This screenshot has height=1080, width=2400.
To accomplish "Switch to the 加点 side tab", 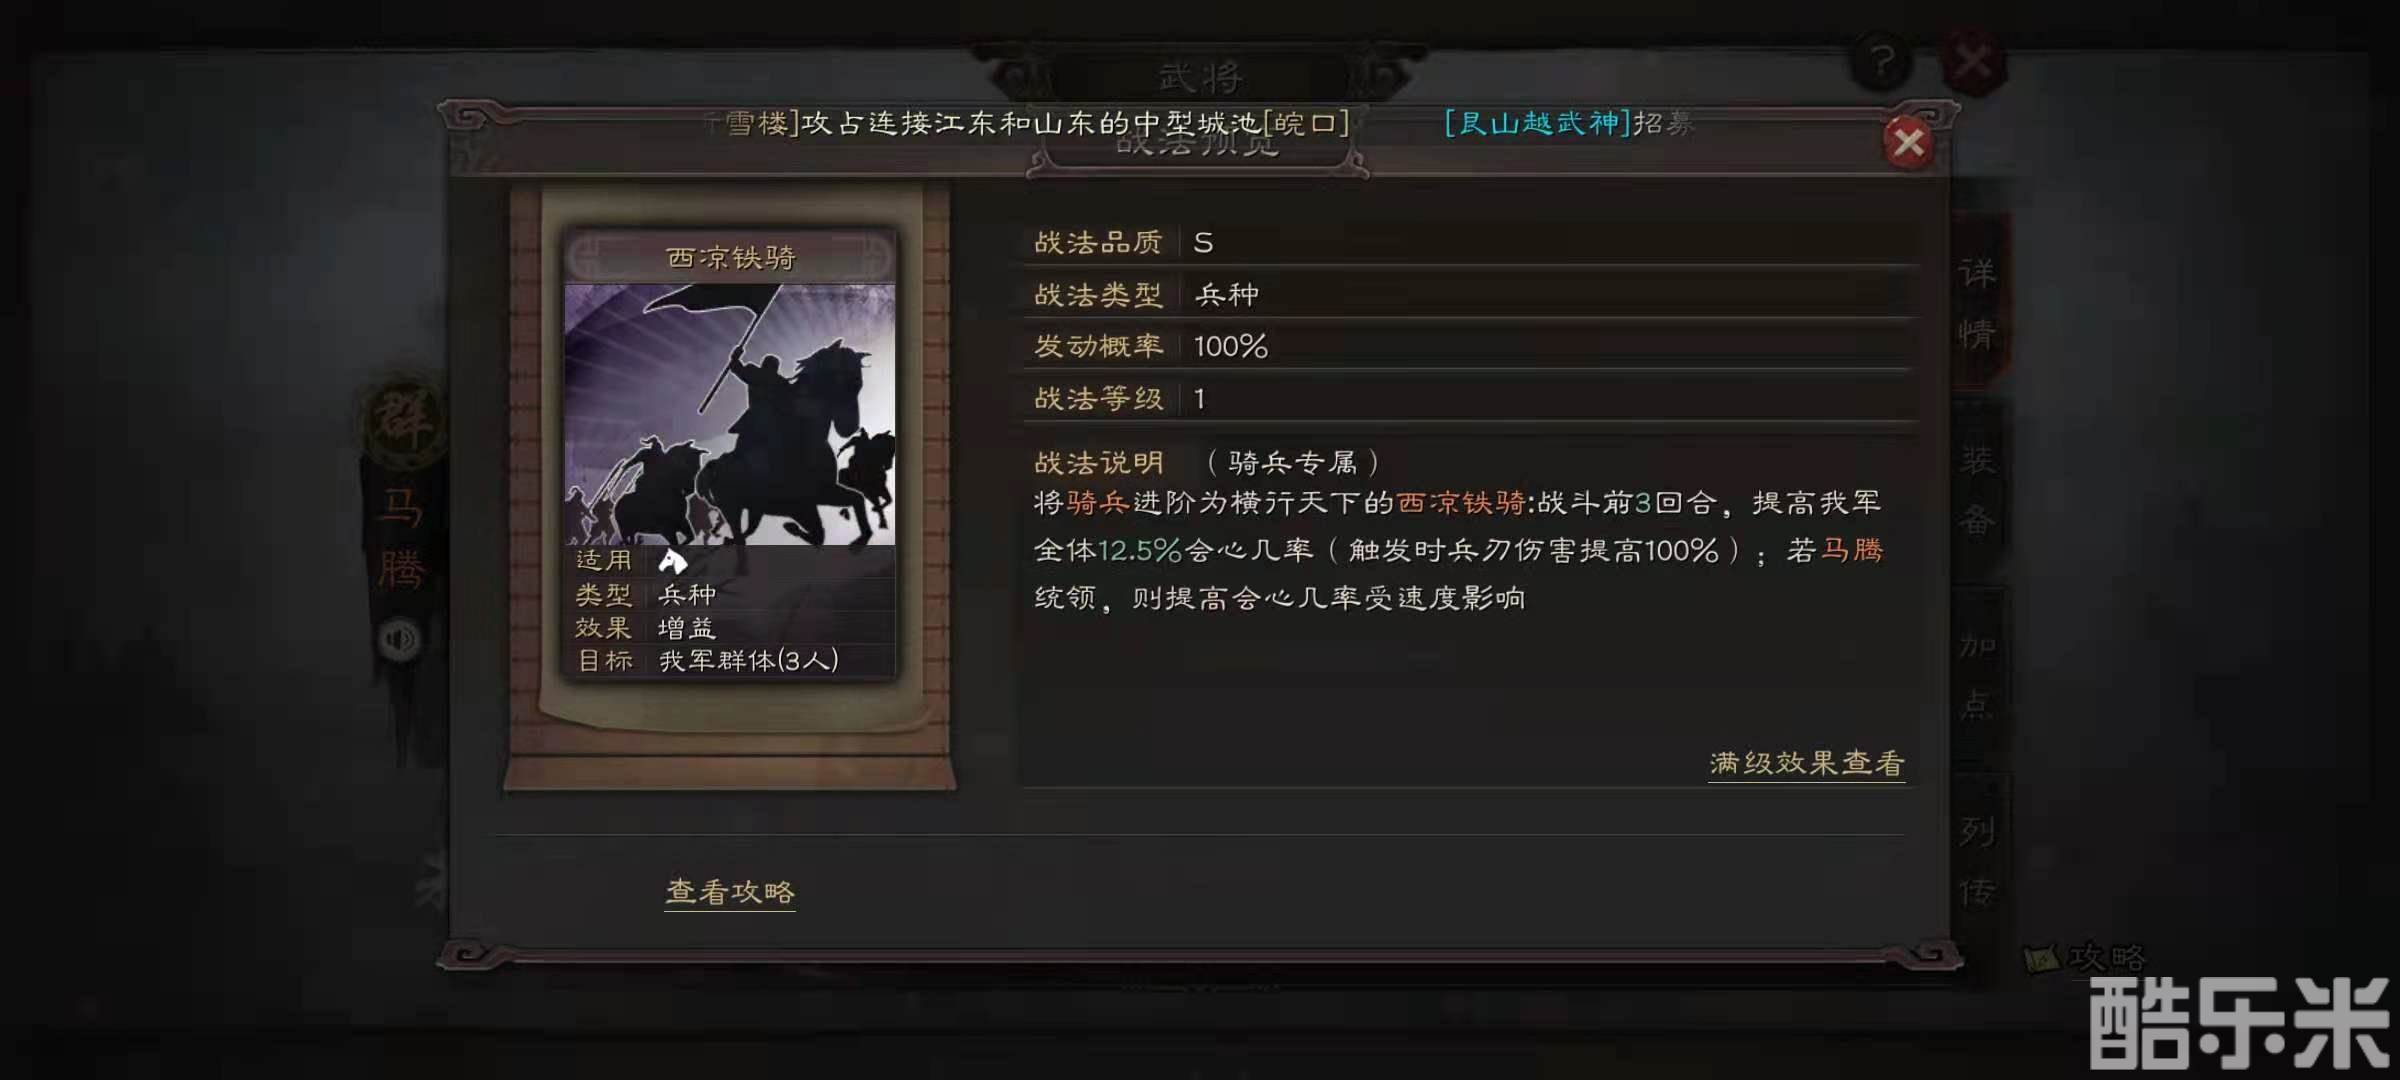I will pos(1977,675).
